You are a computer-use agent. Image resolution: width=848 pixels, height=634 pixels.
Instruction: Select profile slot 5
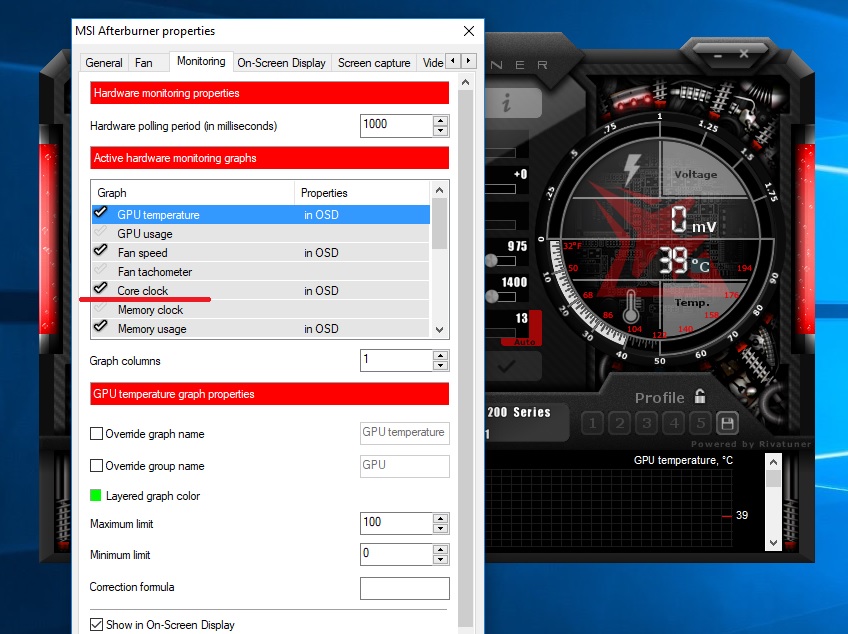click(701, 423)
